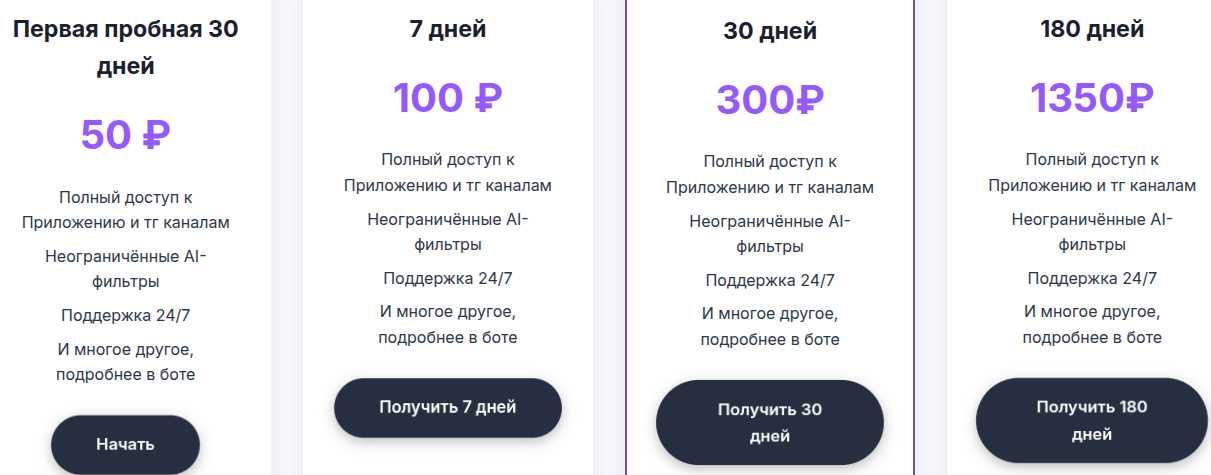Click "Неограничённые AI-фильтры" in the 1350₽ card

point(1092,232)
